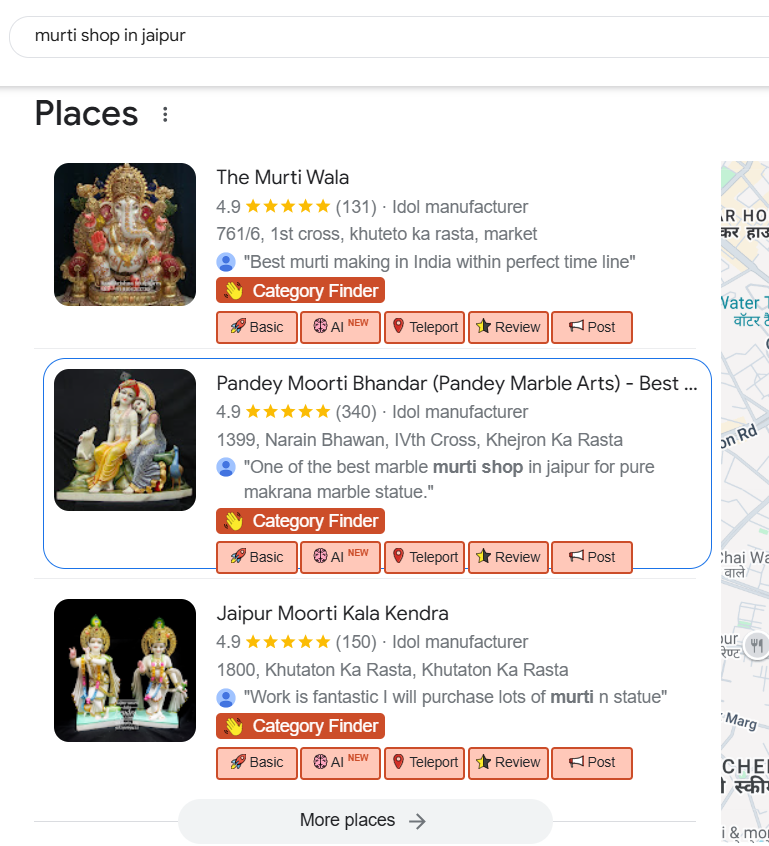Screen dimensions: 769x846
Task: Click Basic button under Jaipur Moorti Kala Kendra
Action: tap(257, 762)
